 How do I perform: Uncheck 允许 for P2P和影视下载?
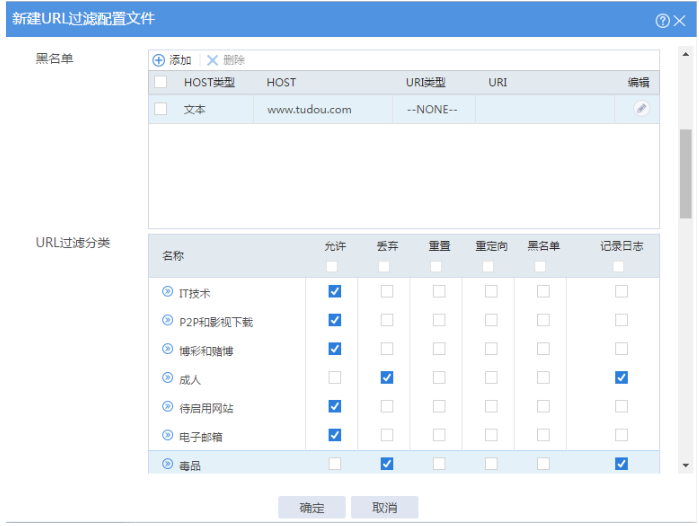[335, 320]
